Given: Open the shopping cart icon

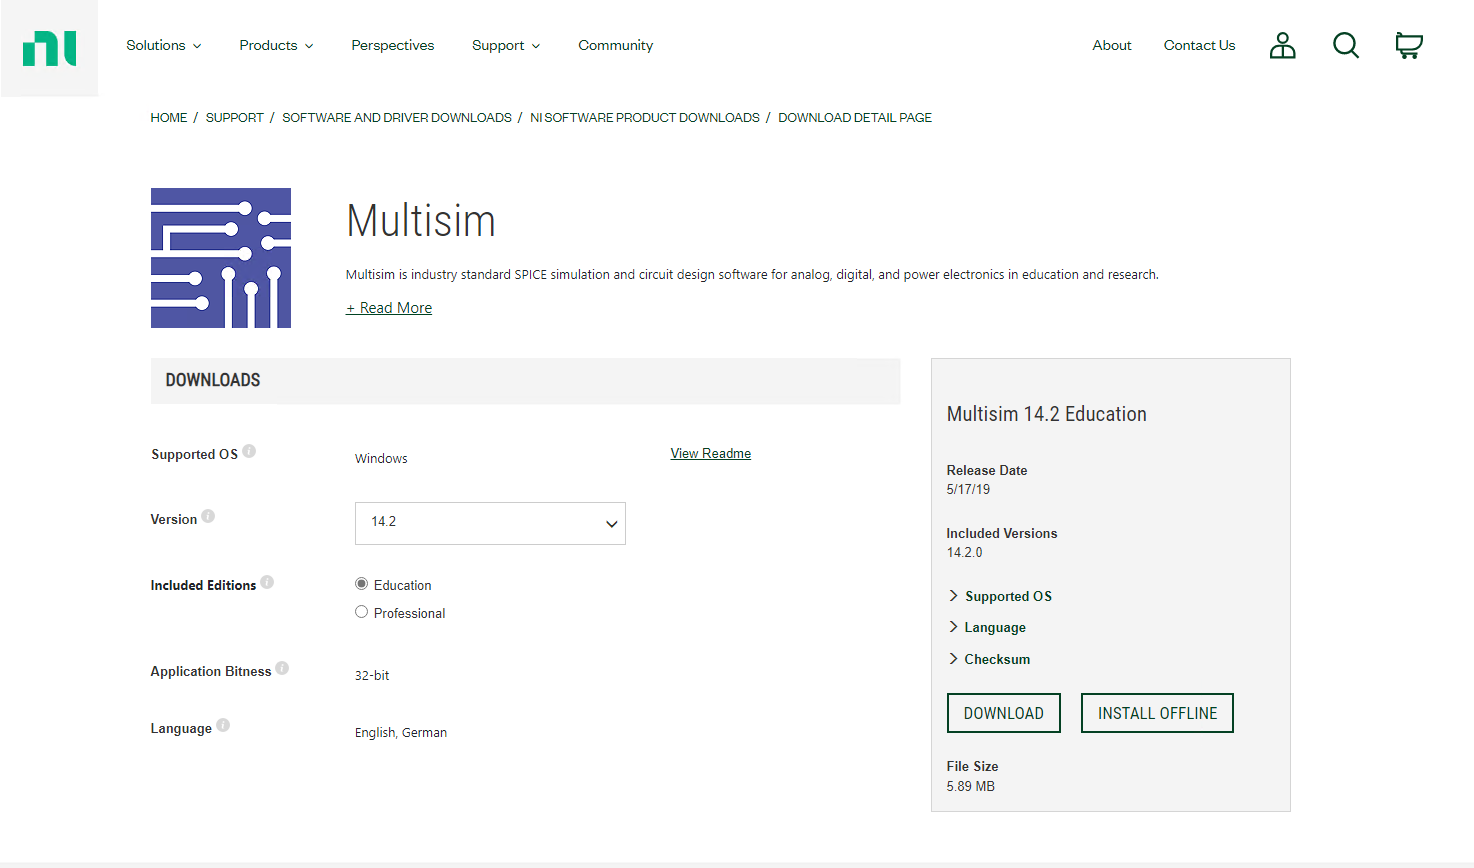Looking at the screenshot, I should [x=1409, y=45].
